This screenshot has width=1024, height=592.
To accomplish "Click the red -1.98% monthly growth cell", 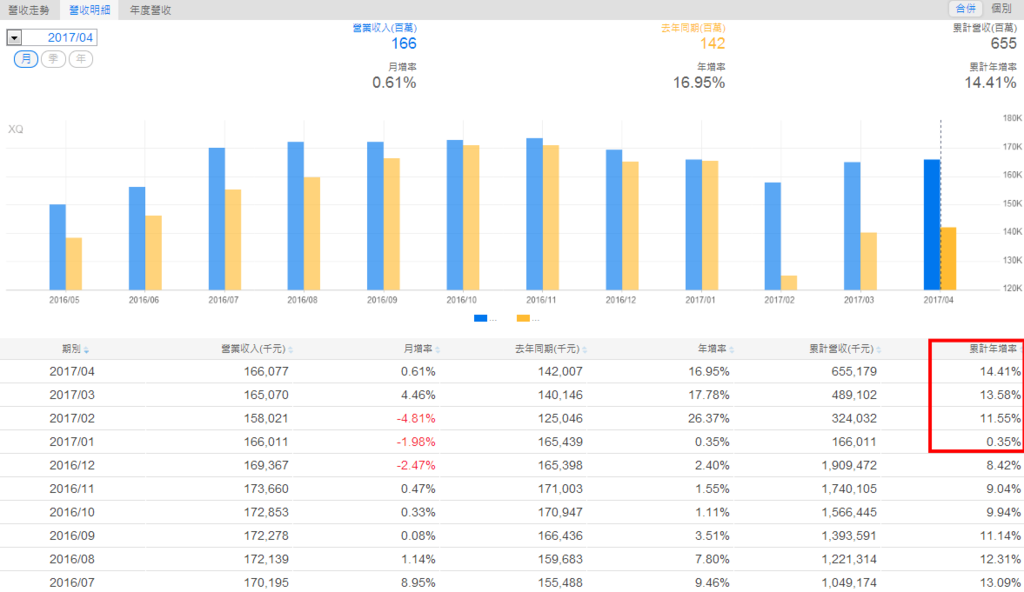I will 416,442.
